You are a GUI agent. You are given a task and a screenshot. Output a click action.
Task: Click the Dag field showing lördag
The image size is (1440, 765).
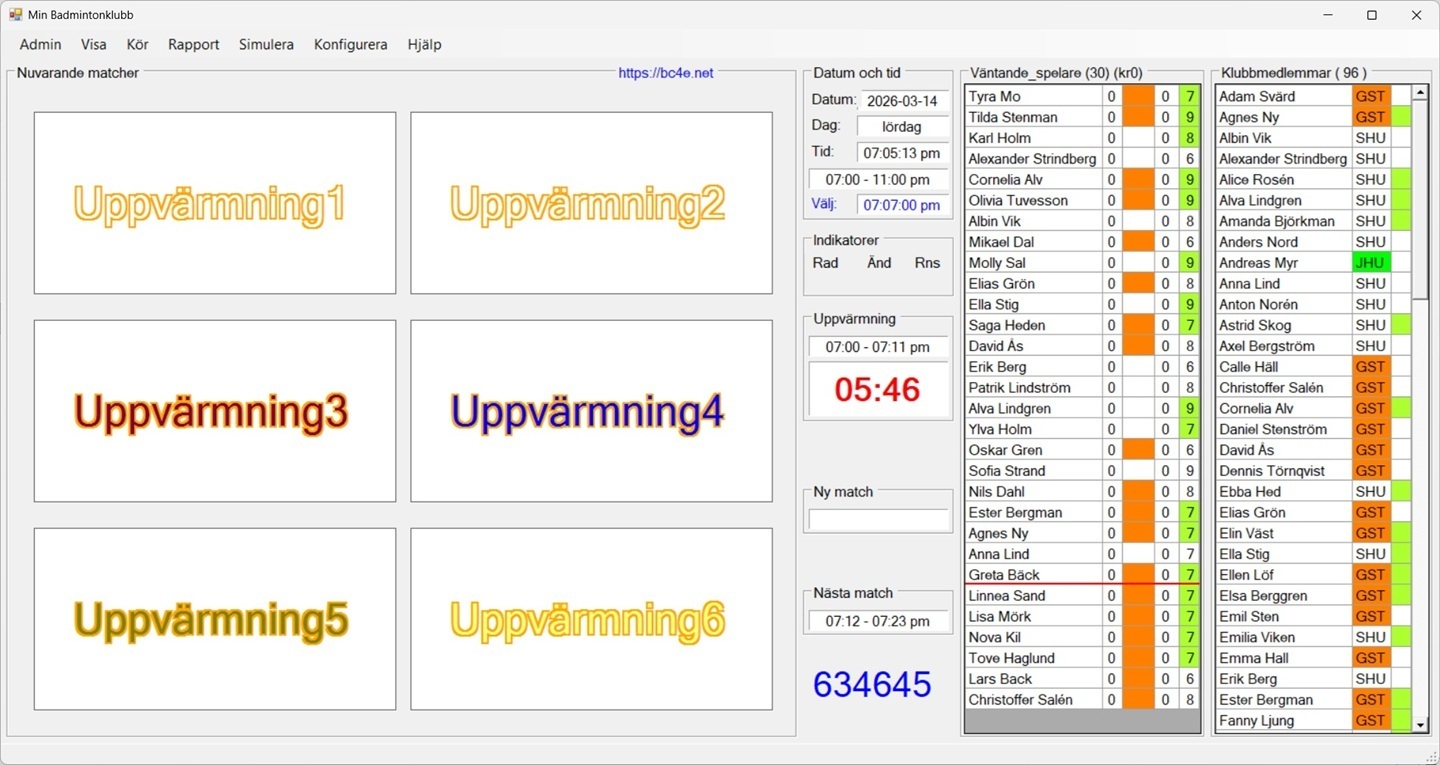(903, 126)
